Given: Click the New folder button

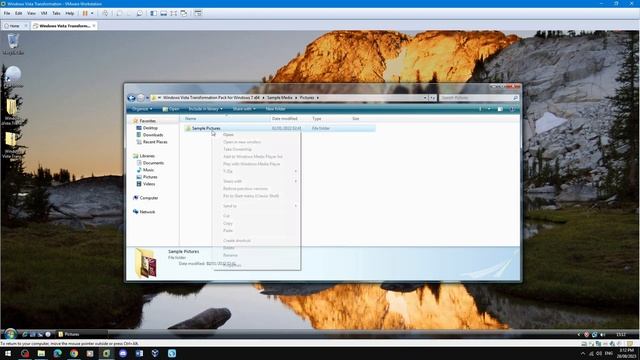Looking at the screenshot, I should [x=276, y=109].
